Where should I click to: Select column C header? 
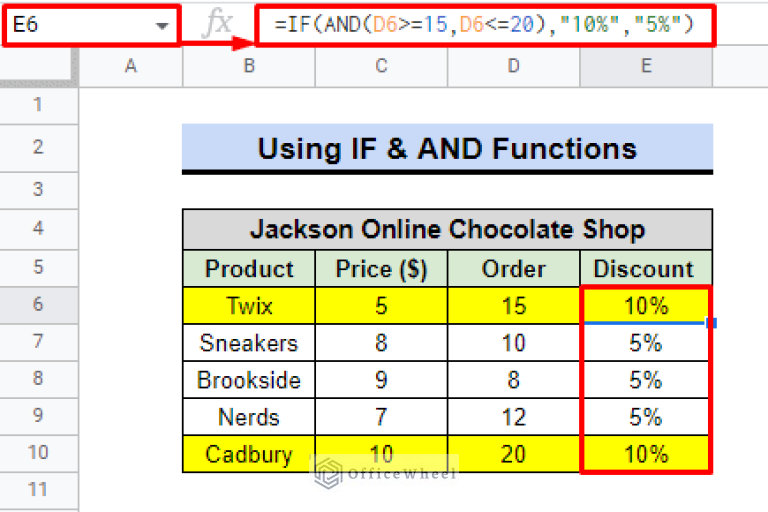pyautogui.click(x=381, y=66)
